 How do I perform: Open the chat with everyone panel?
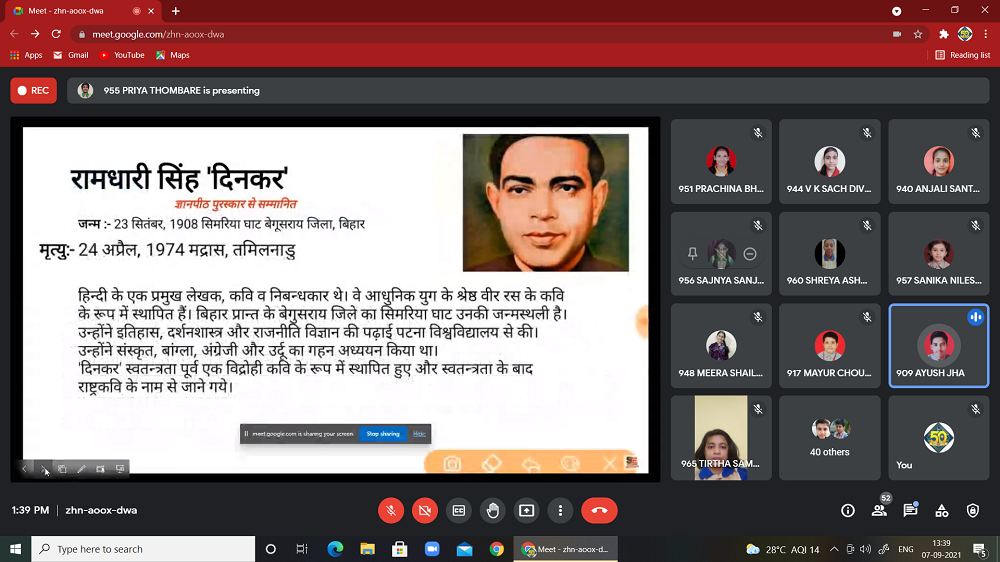click(x=910, y=510)
